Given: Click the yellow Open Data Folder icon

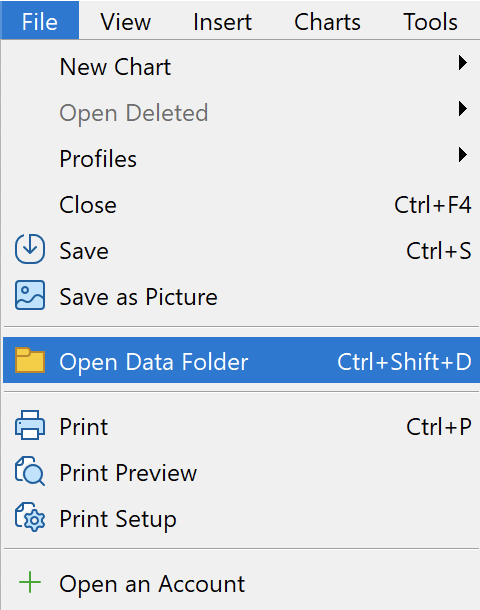Looking at the screenshot, I should point(30,360).
